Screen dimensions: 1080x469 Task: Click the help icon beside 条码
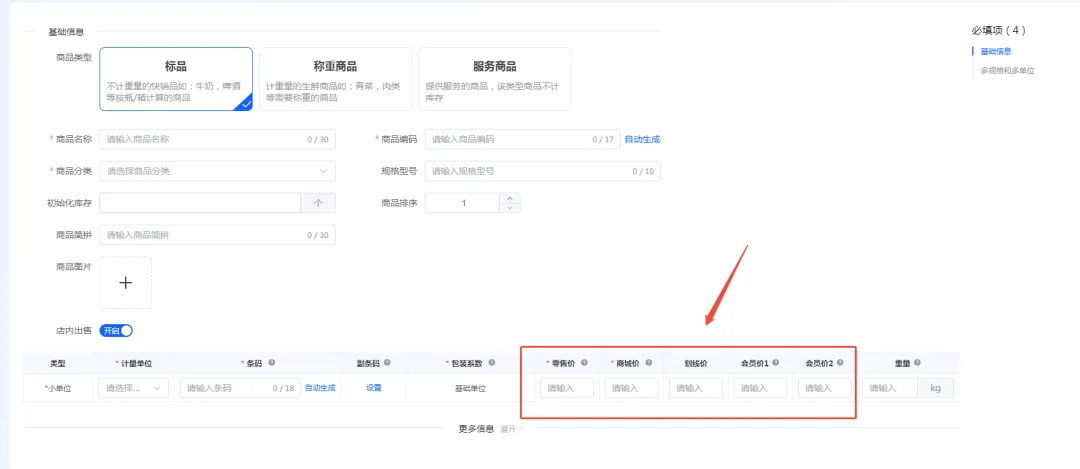coord(271,363)
